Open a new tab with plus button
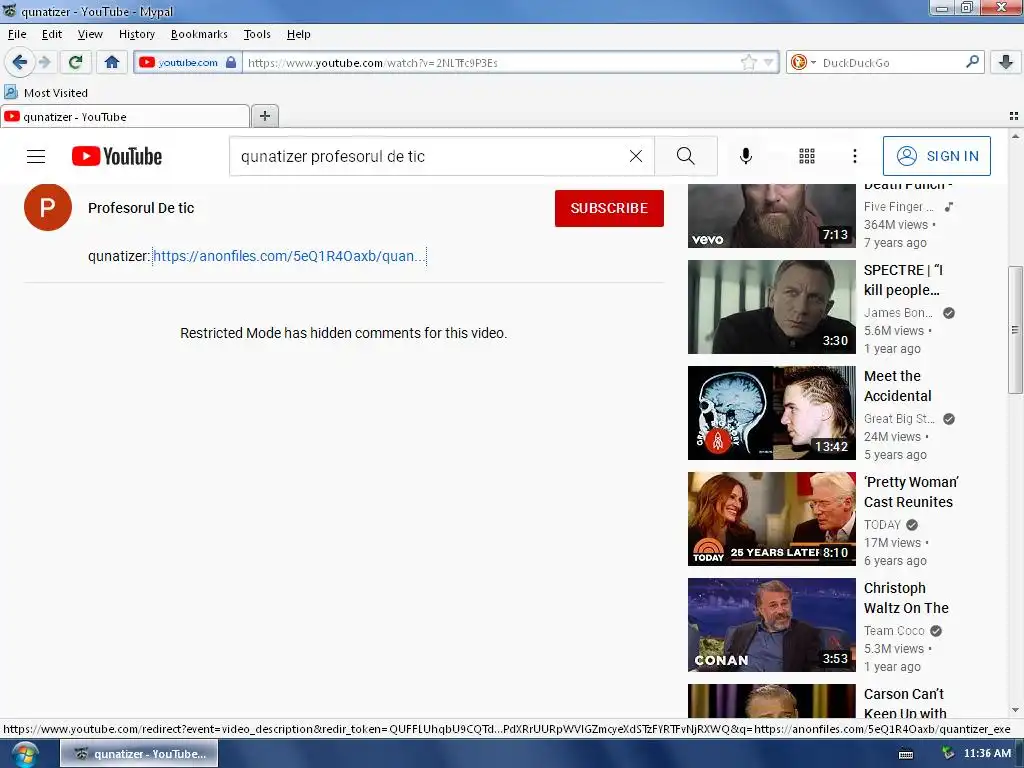 264,116
